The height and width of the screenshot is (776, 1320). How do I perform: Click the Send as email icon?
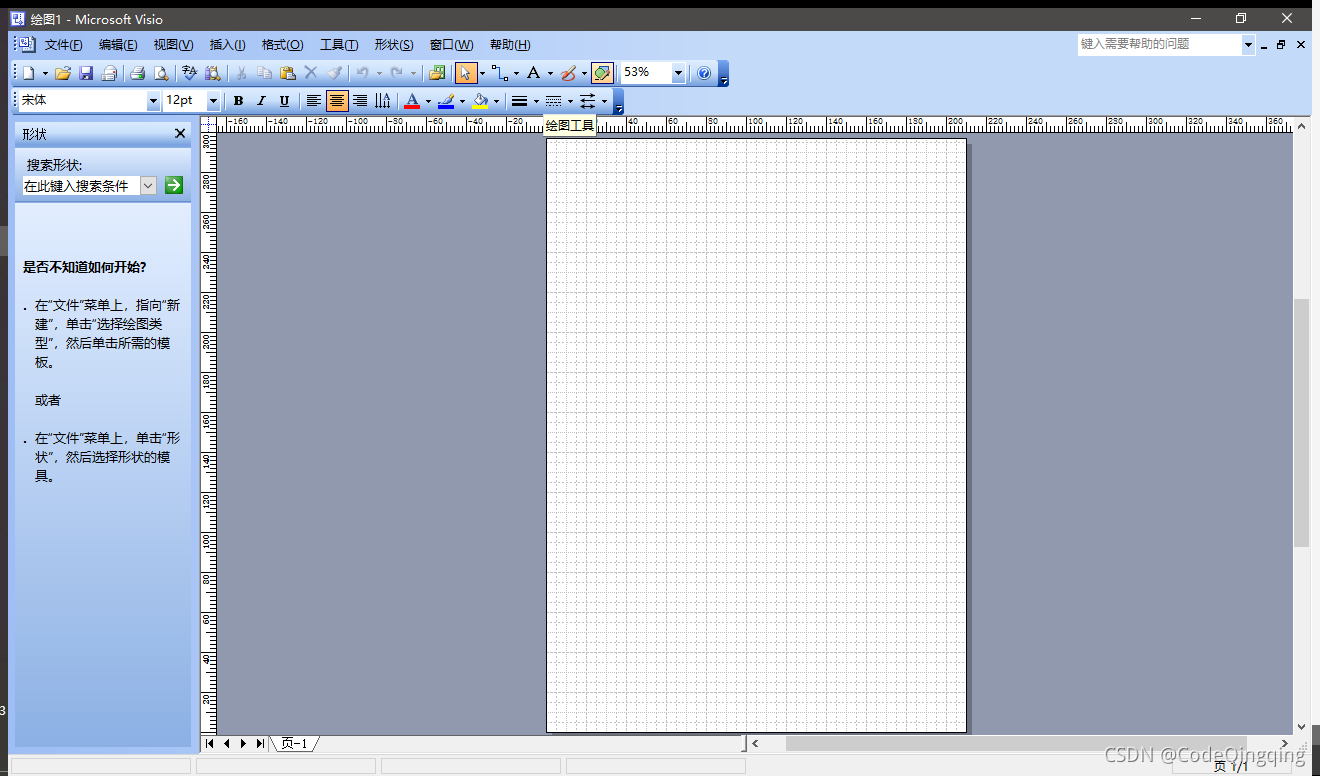coord(109,73)
